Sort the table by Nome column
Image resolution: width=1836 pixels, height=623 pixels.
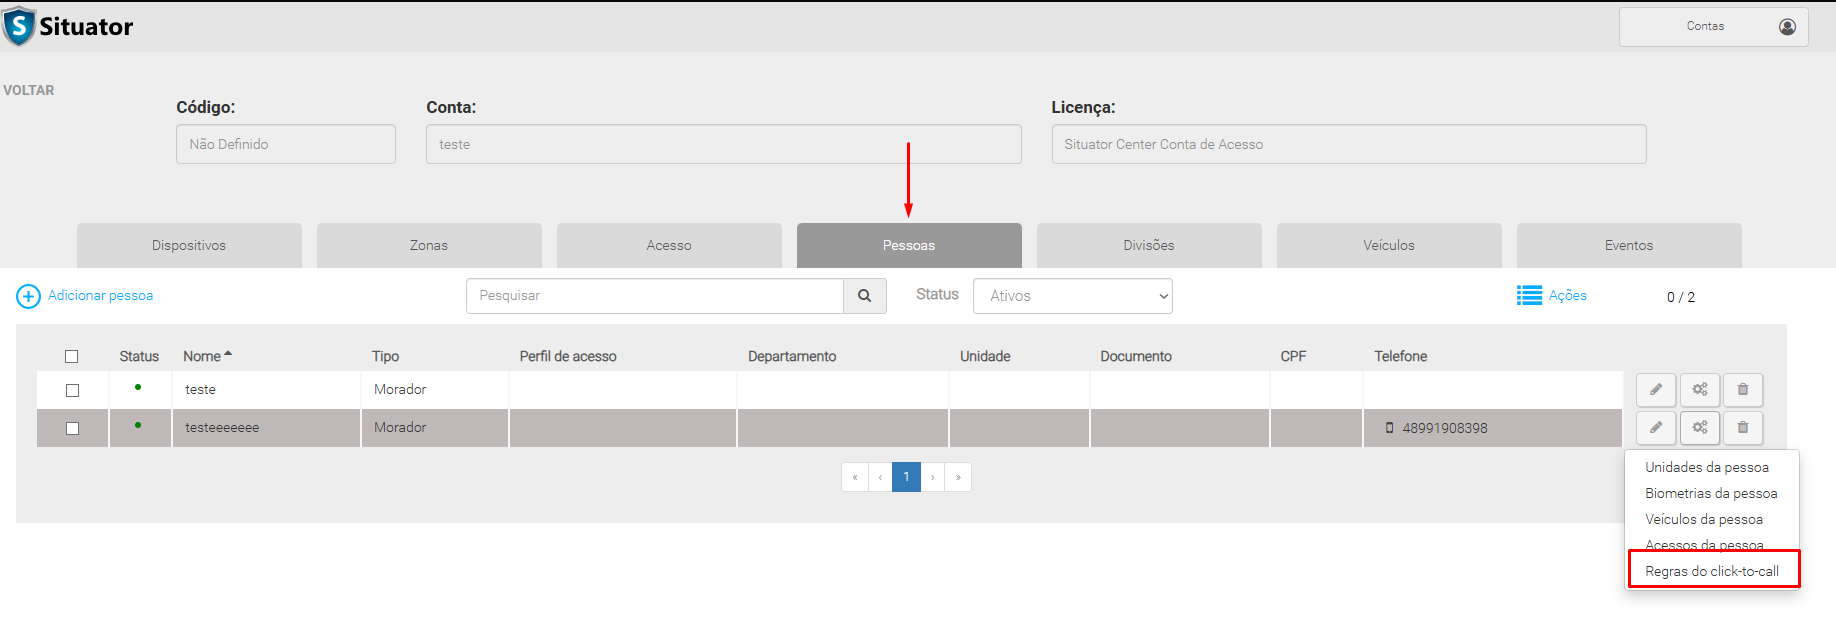[203, 357]
